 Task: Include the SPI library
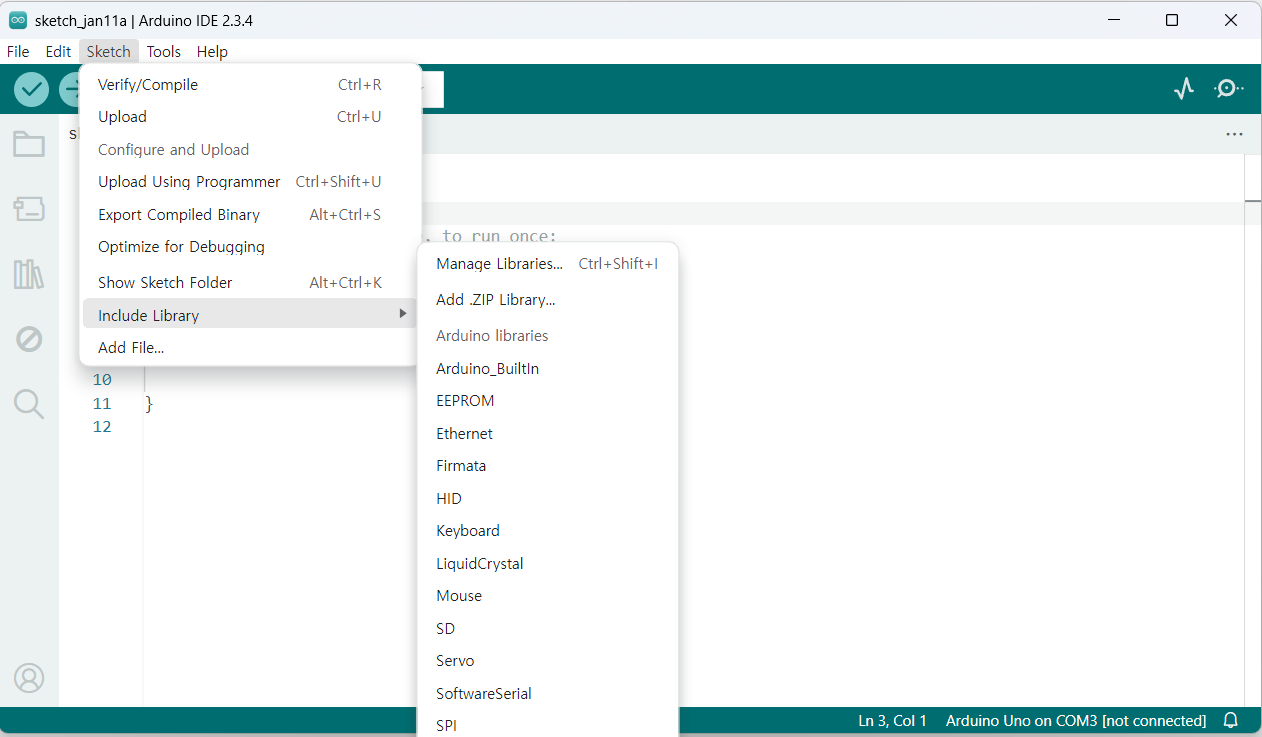pos(547,725)
